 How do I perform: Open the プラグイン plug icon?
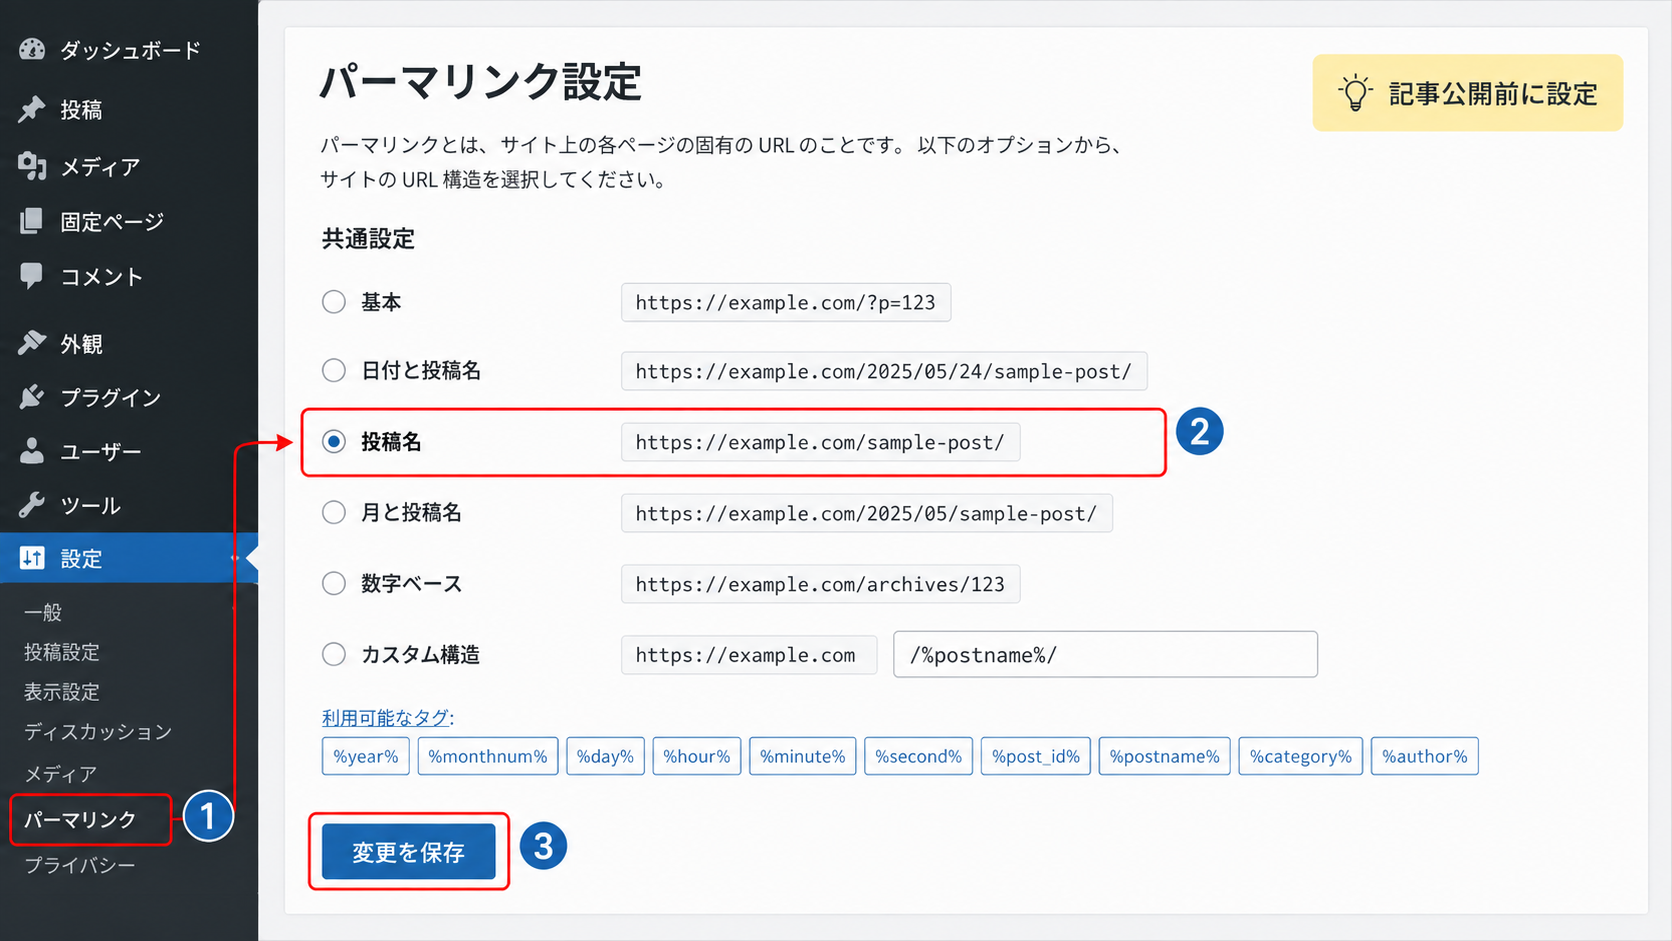[x=32, y=397]
